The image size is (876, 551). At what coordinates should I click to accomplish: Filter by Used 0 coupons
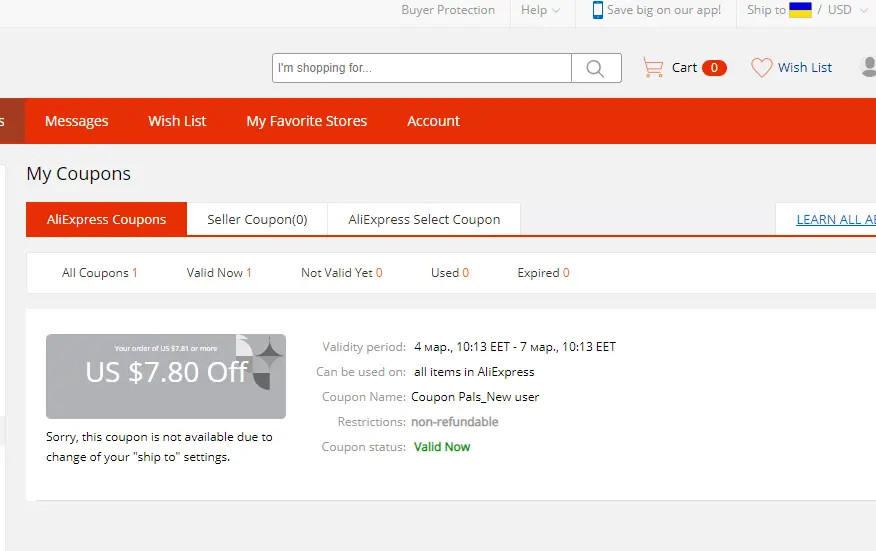pos(450,273)
